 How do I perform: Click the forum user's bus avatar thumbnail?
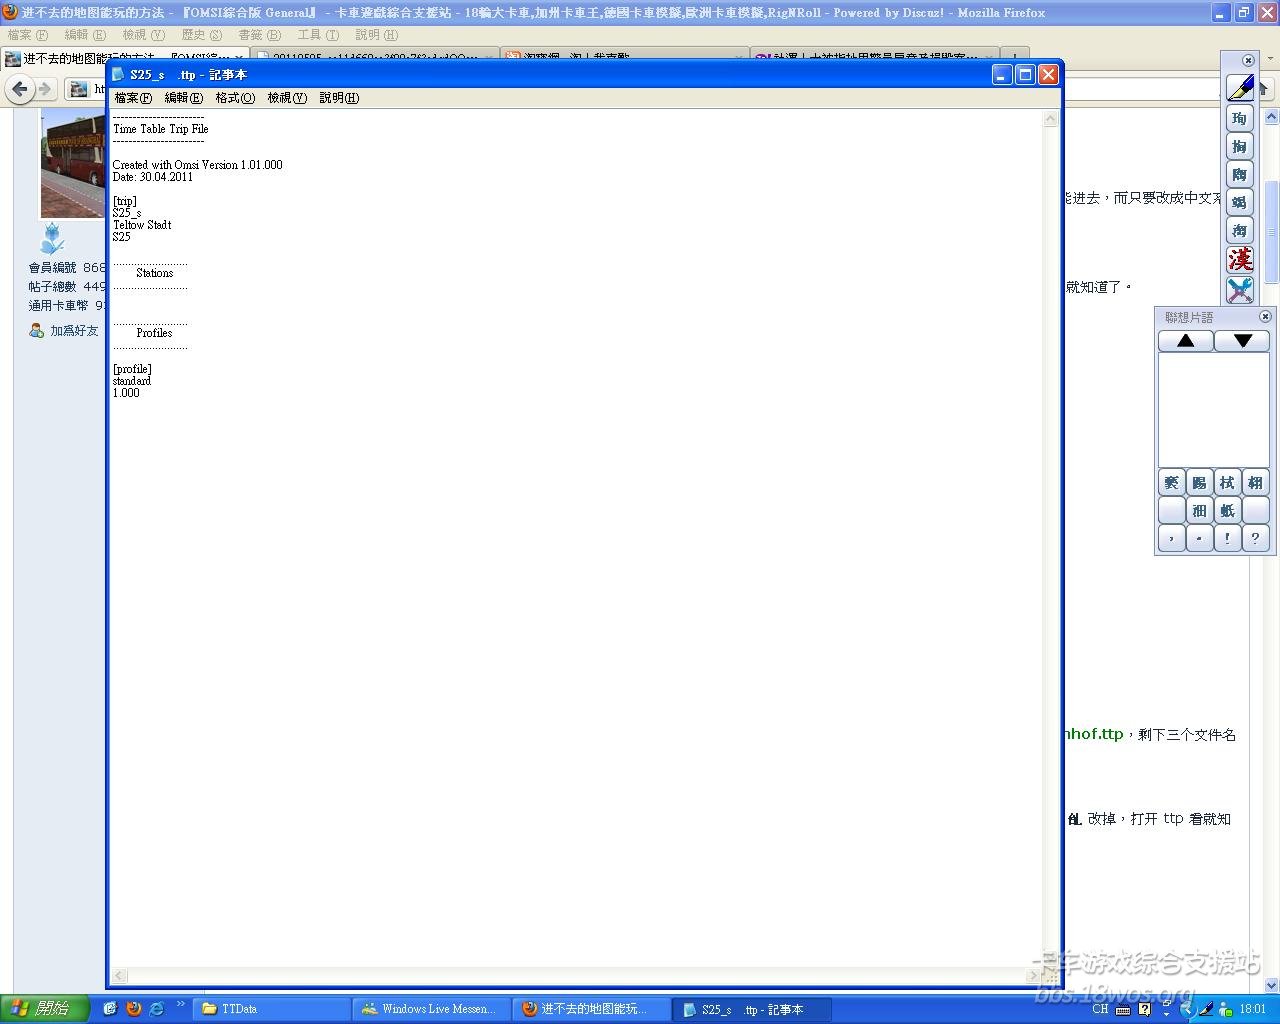tap(72, 163)
